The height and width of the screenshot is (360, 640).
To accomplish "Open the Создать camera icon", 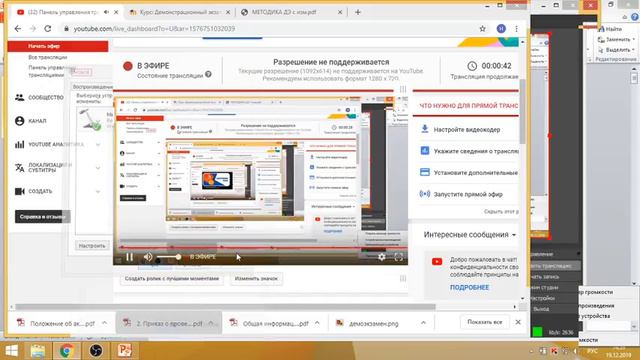I will [20, 191].
